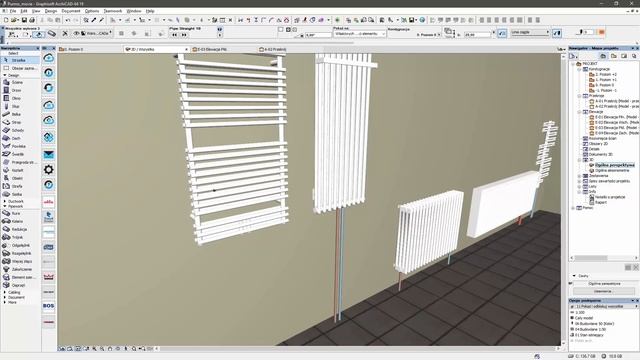The width and height of the screenshot is (640, 360).
Task: Open the Teamwork menu
Action: 113,11
